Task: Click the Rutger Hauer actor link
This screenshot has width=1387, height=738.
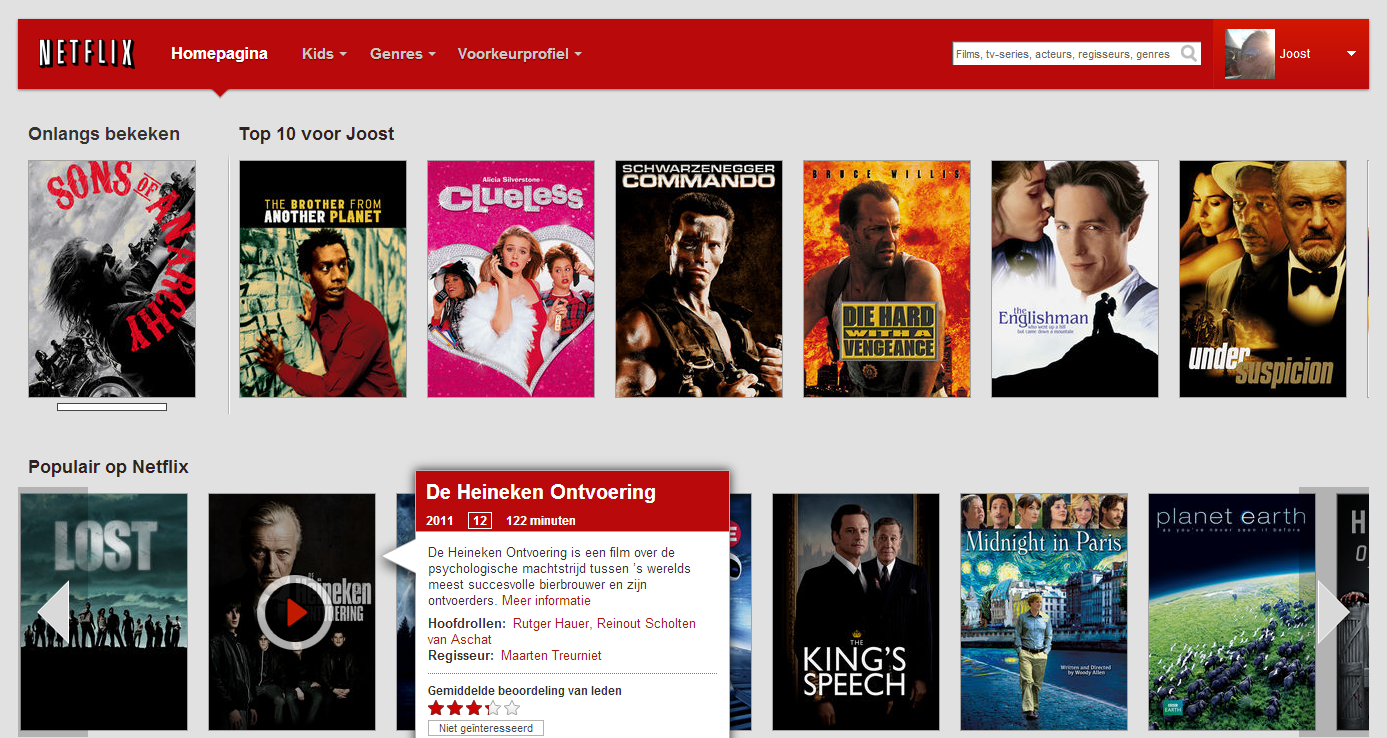Action: 553,623
